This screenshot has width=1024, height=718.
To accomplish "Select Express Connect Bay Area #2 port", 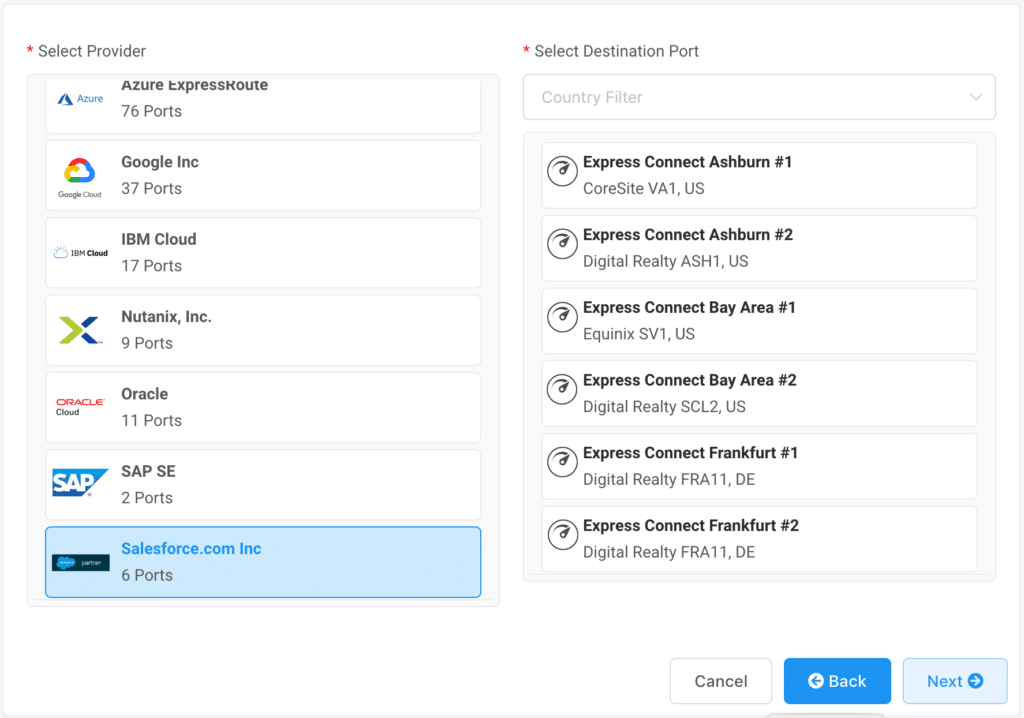I will click(759, 393).
